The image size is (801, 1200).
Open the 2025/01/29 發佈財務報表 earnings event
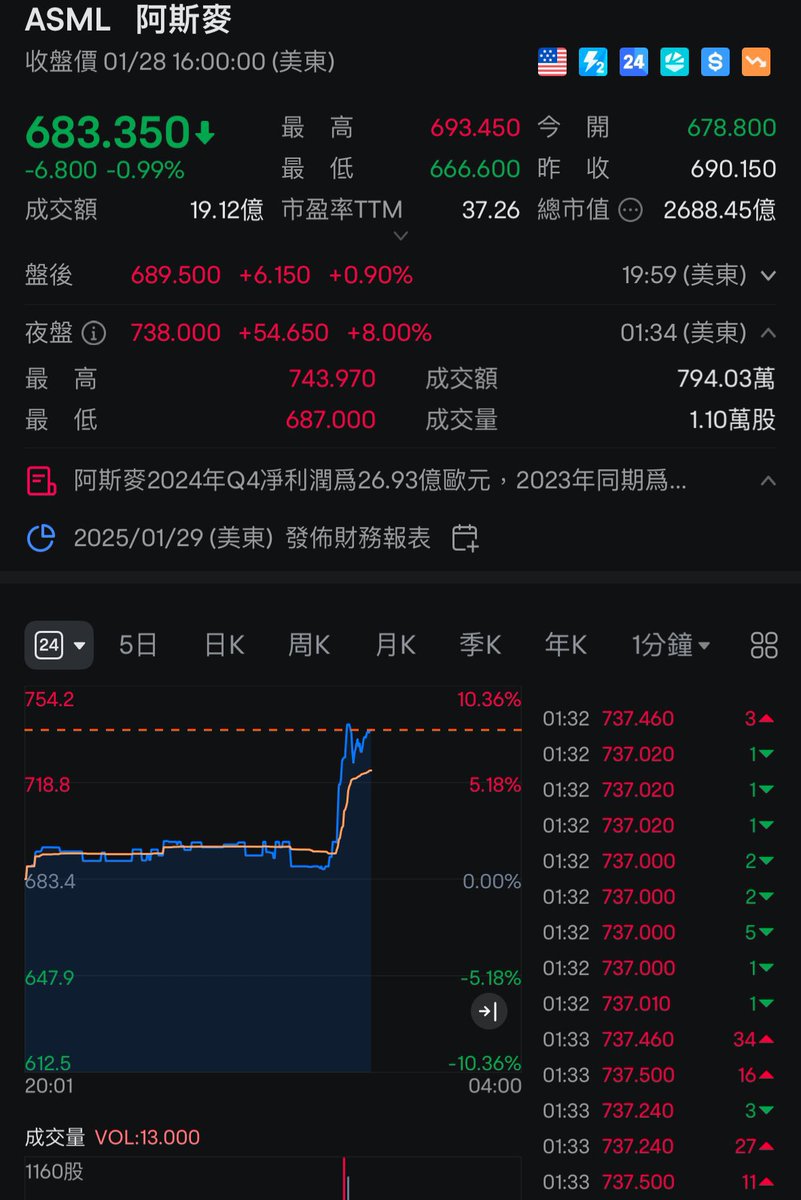pyautogui.click(x=252, y=538)
